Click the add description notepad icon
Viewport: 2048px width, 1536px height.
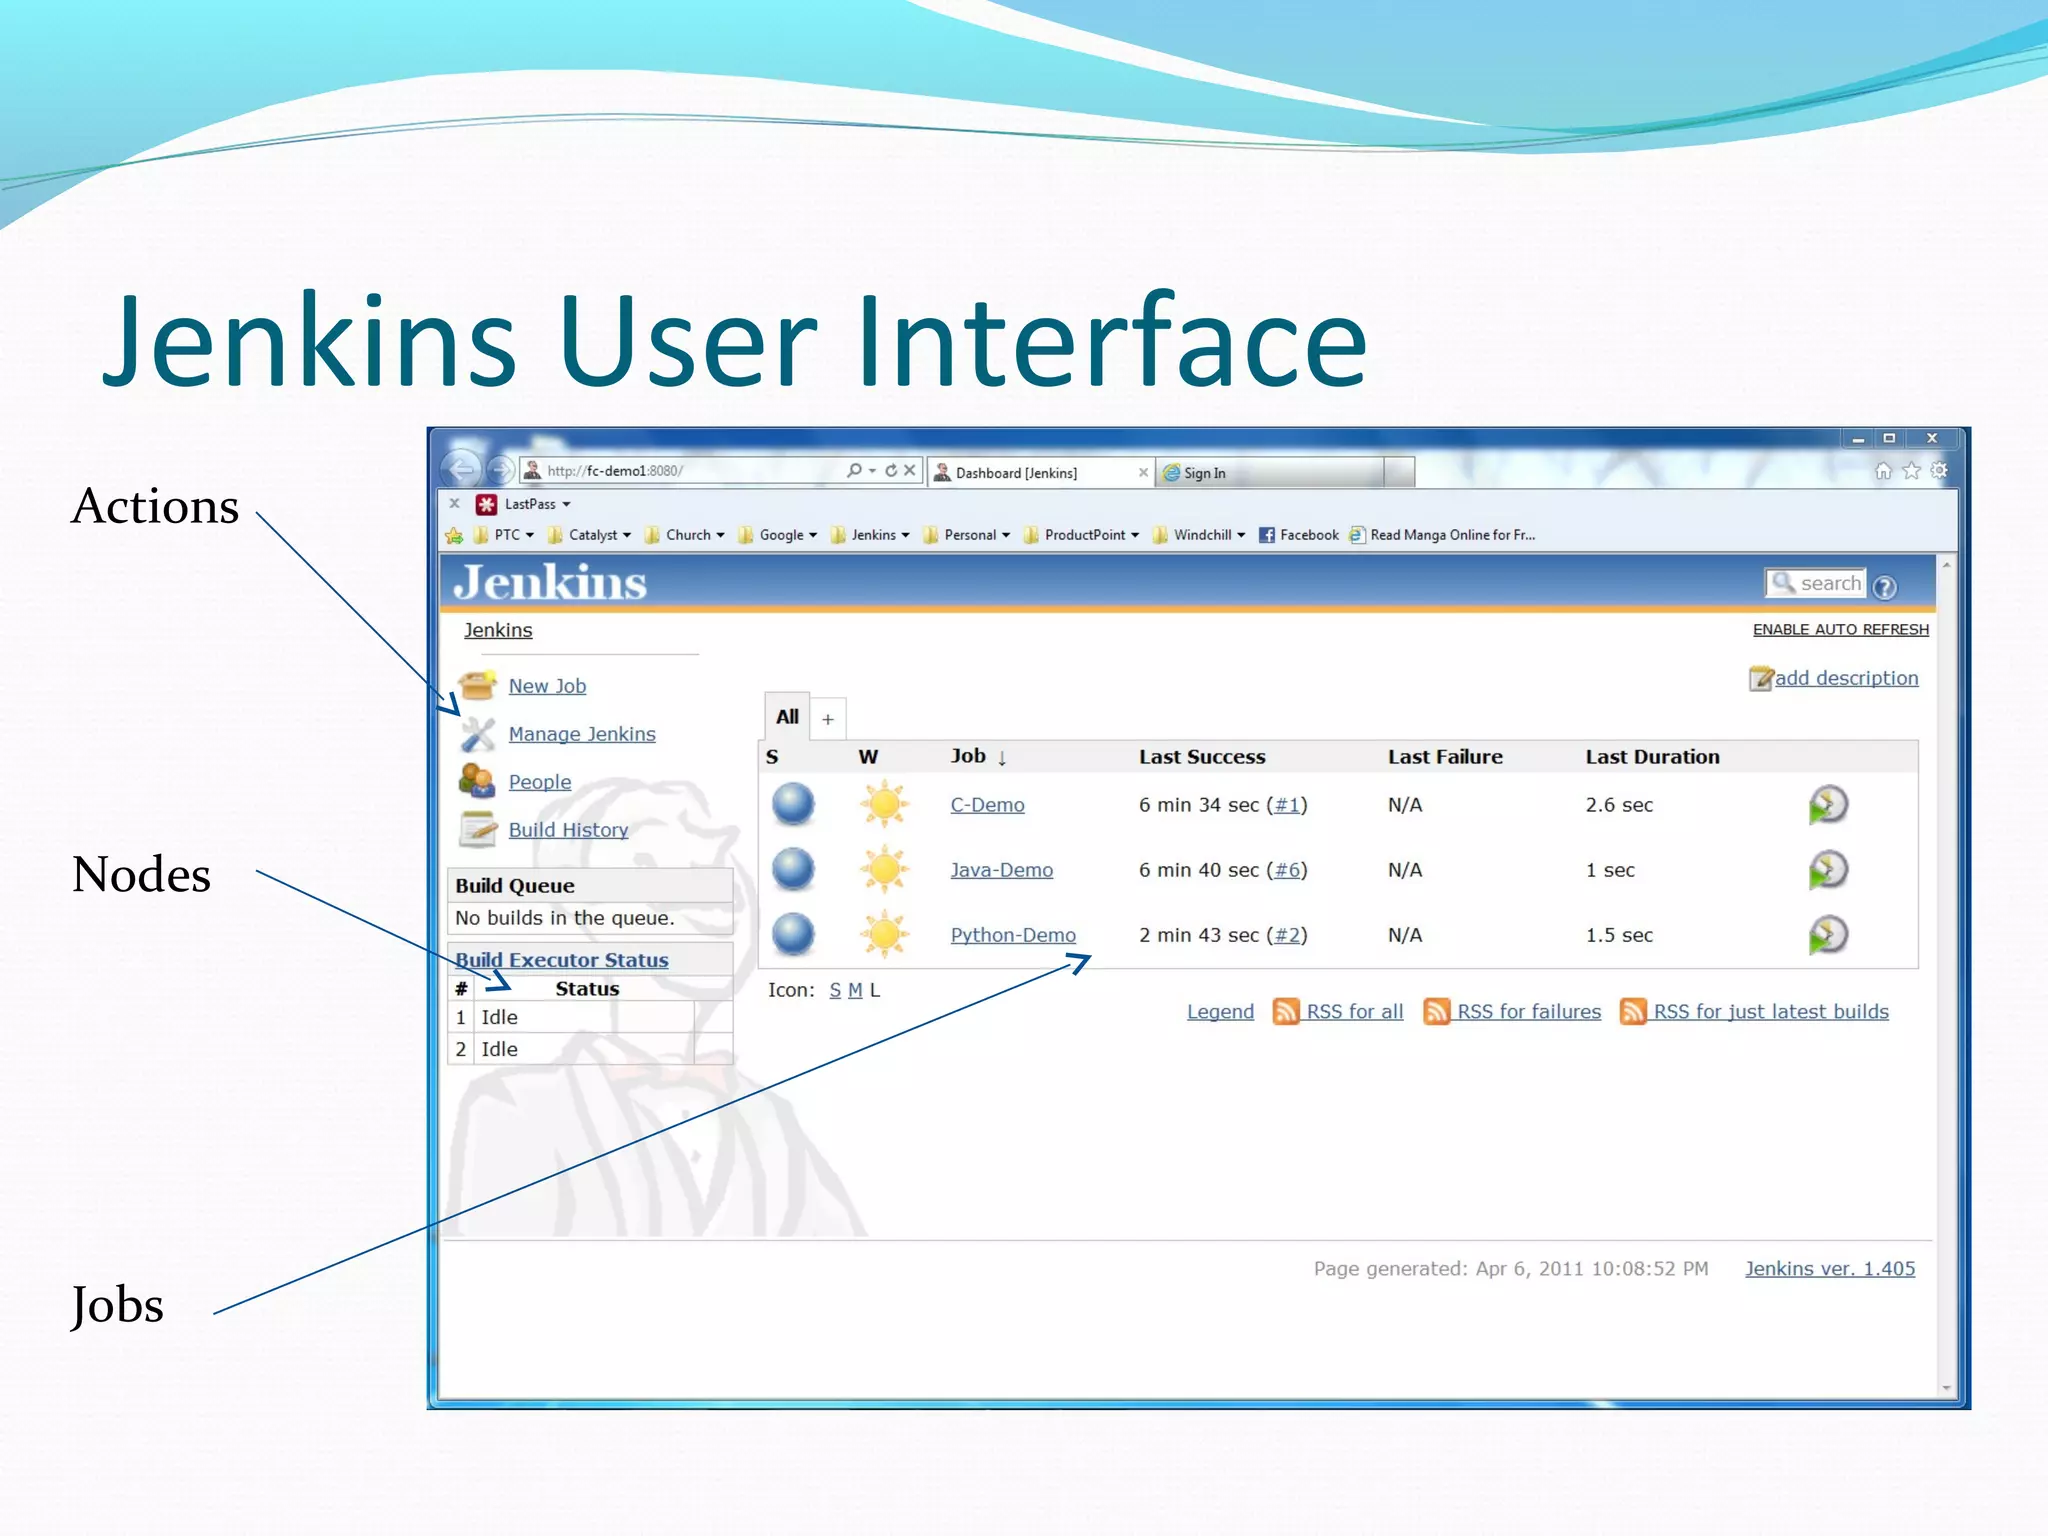tap(1761, 678)
